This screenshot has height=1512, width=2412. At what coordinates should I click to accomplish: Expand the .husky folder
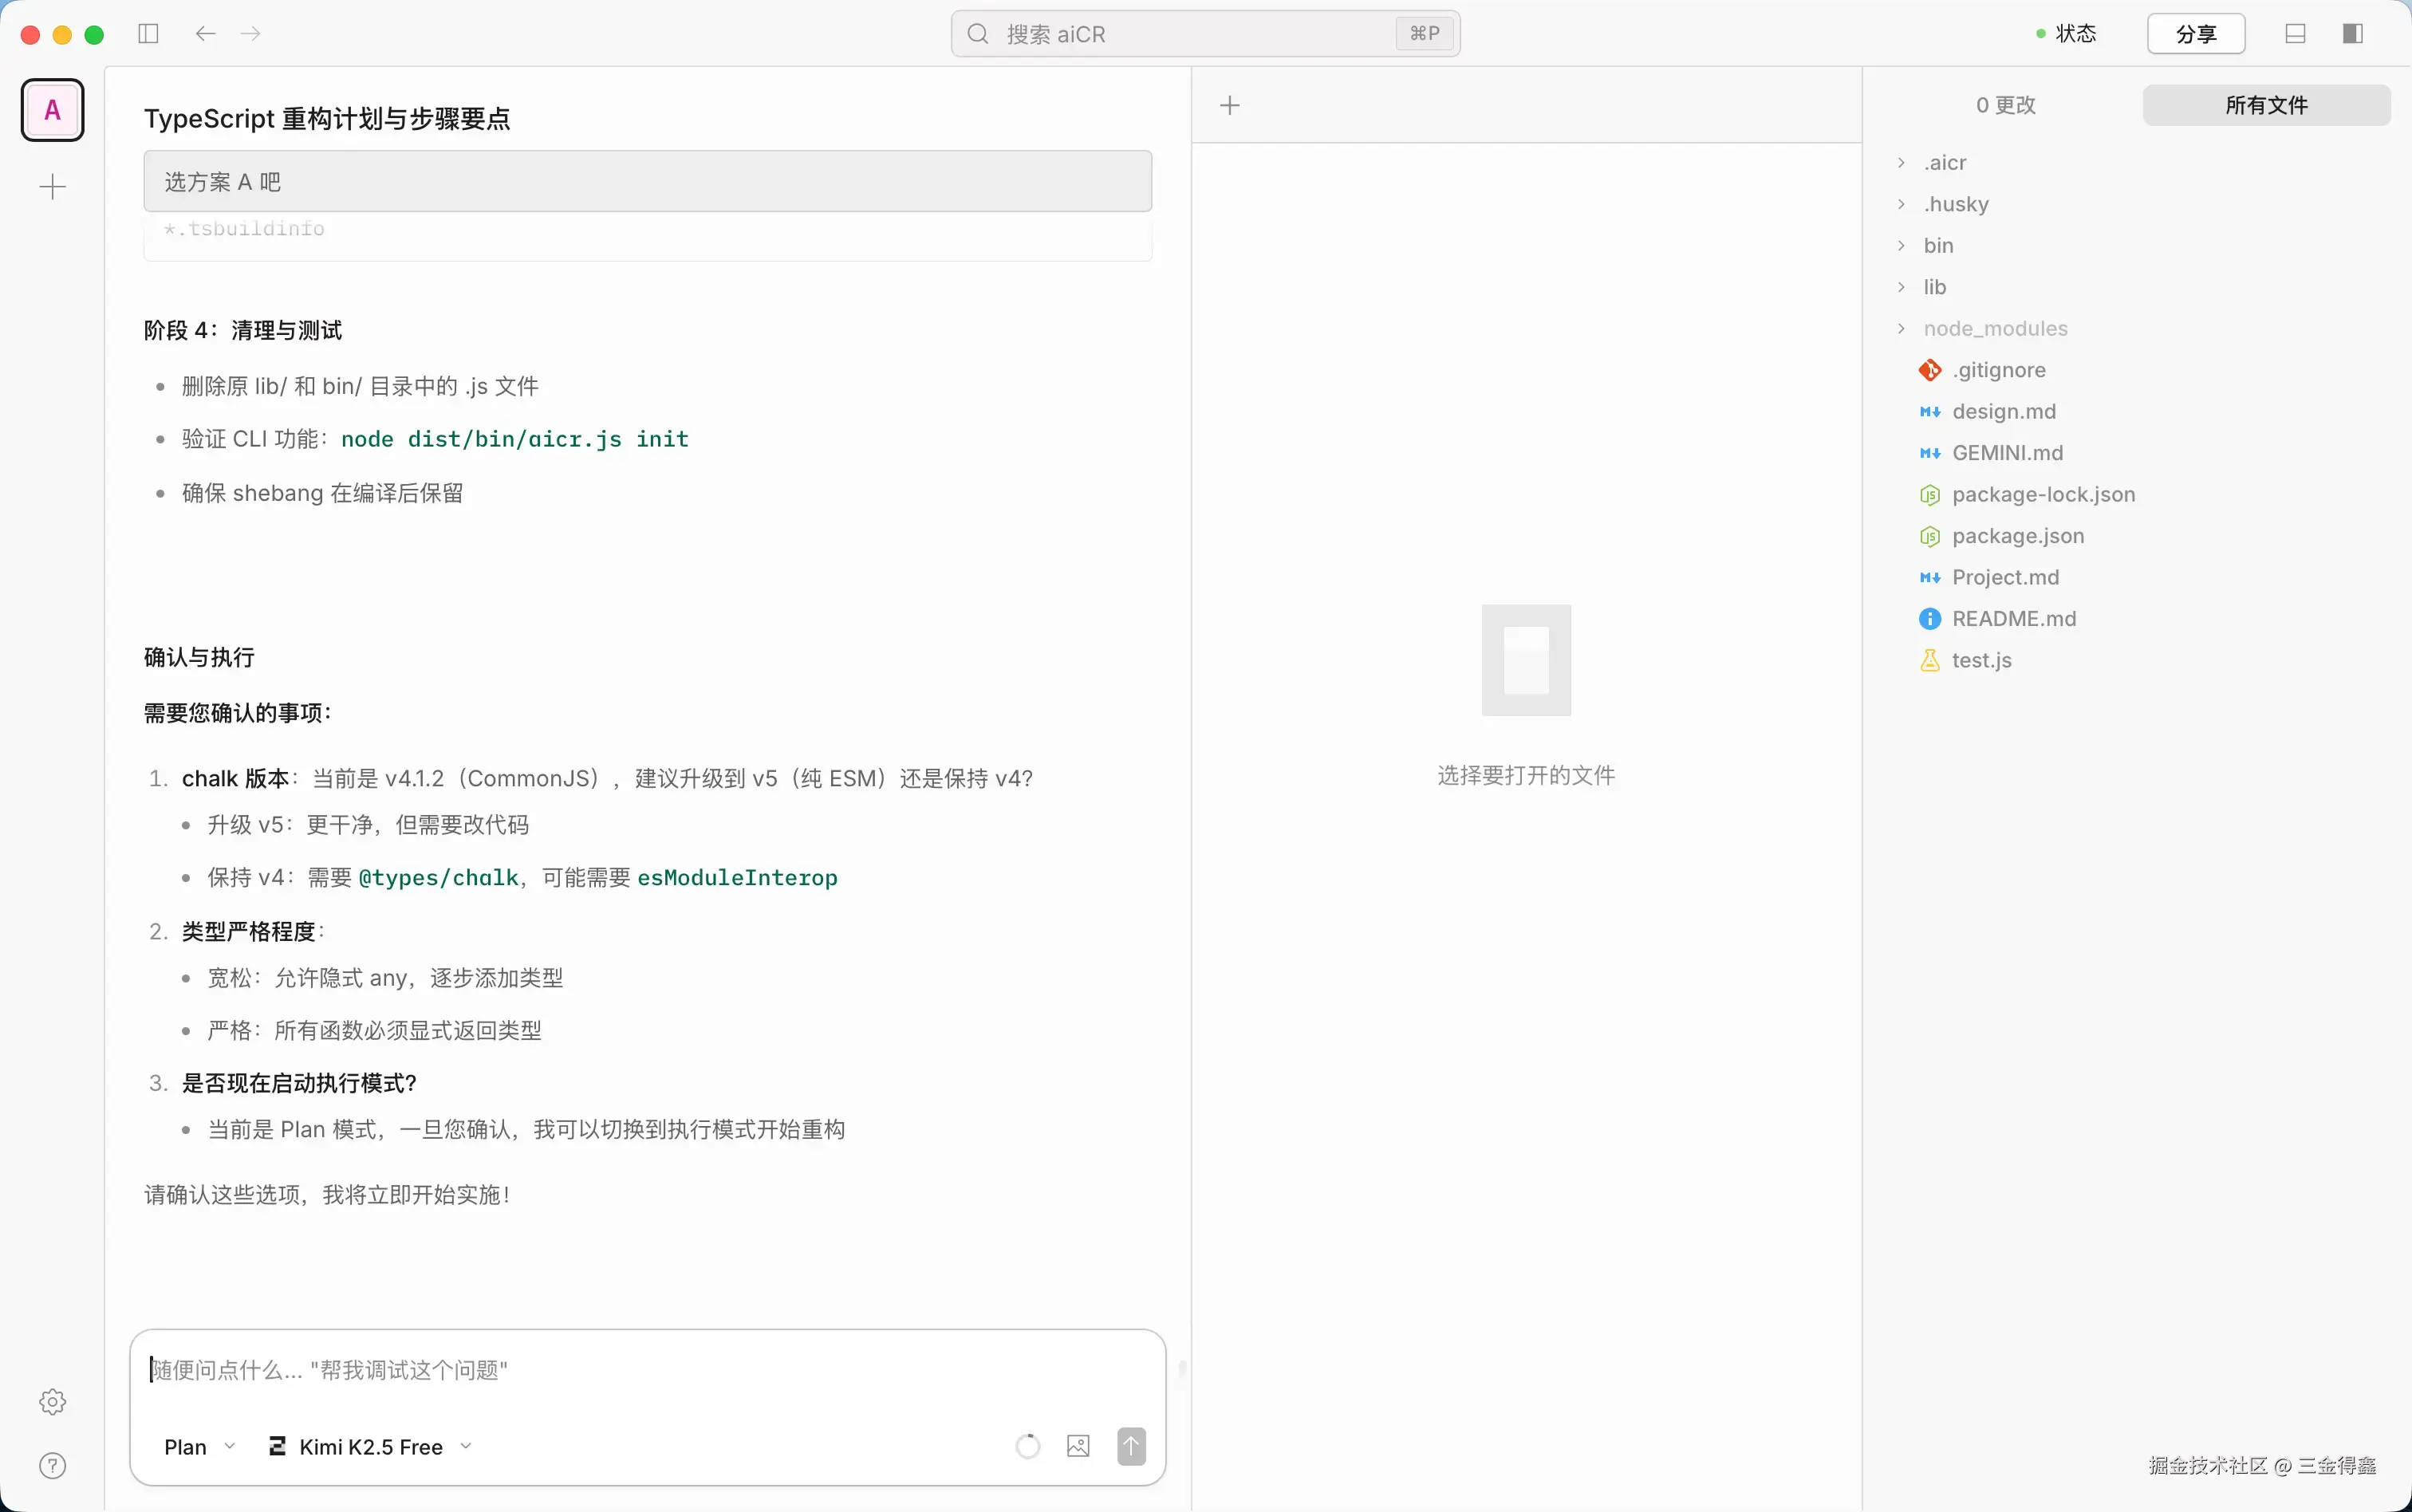pos(1955,204)
